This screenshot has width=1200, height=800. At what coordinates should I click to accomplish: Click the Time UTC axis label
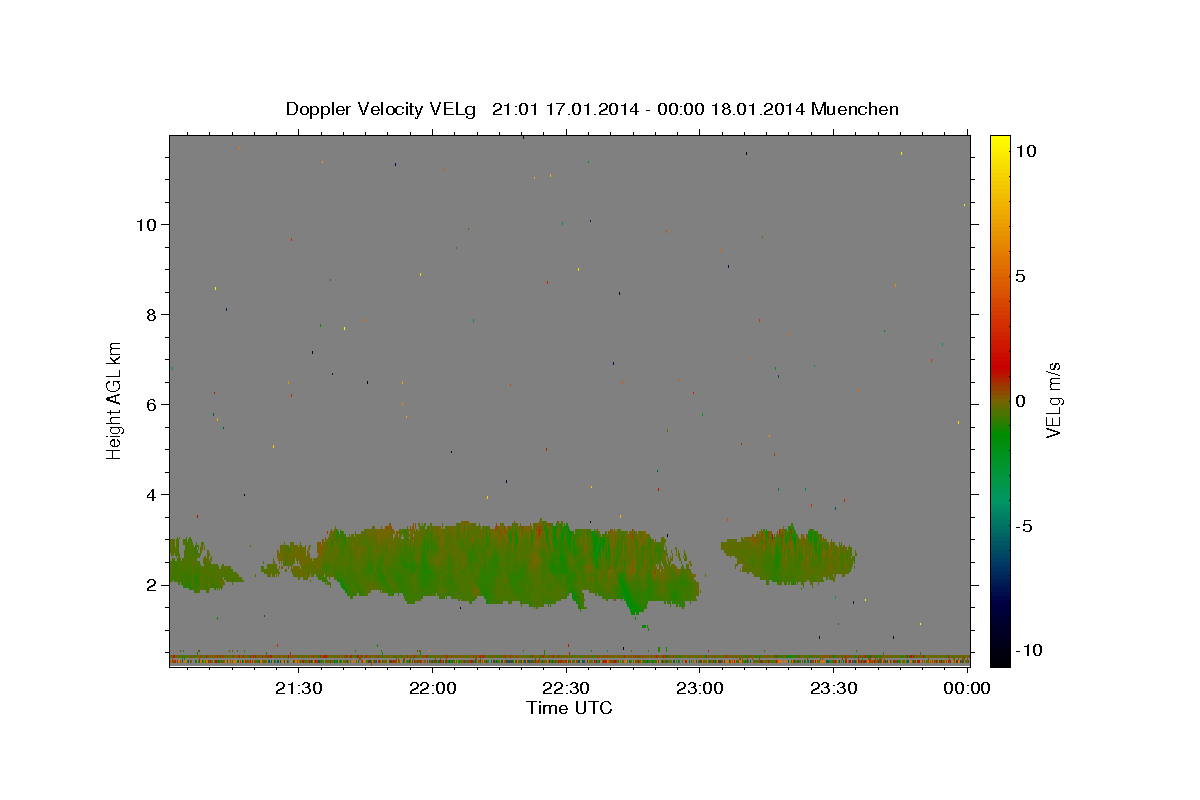569,708
